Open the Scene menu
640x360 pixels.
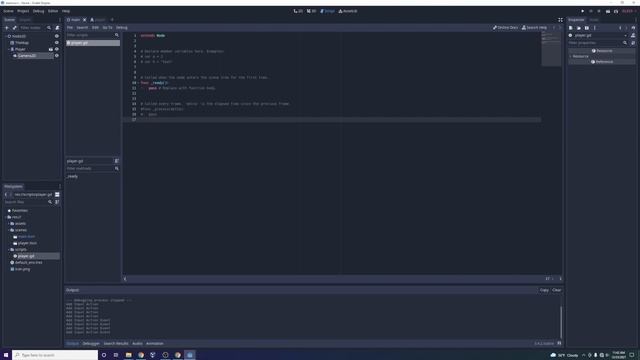tap(8, 11)
